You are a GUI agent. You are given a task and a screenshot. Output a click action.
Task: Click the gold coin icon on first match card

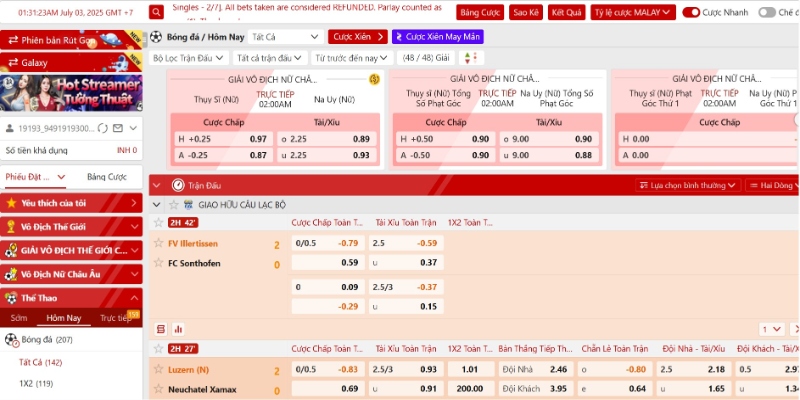[374, 79]
